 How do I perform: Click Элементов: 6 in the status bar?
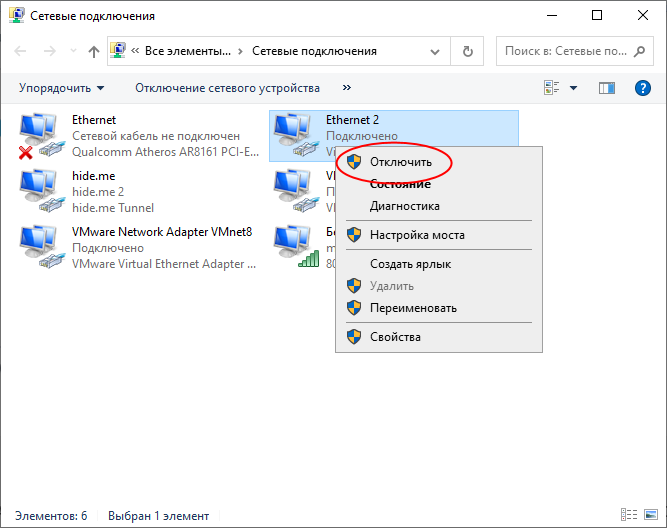tap(51, 516)
